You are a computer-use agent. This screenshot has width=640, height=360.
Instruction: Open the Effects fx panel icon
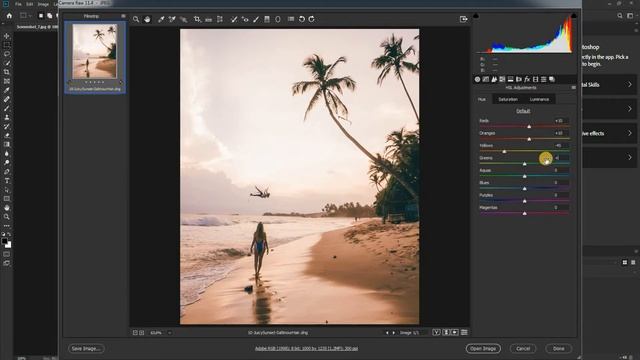pos(527,79)
